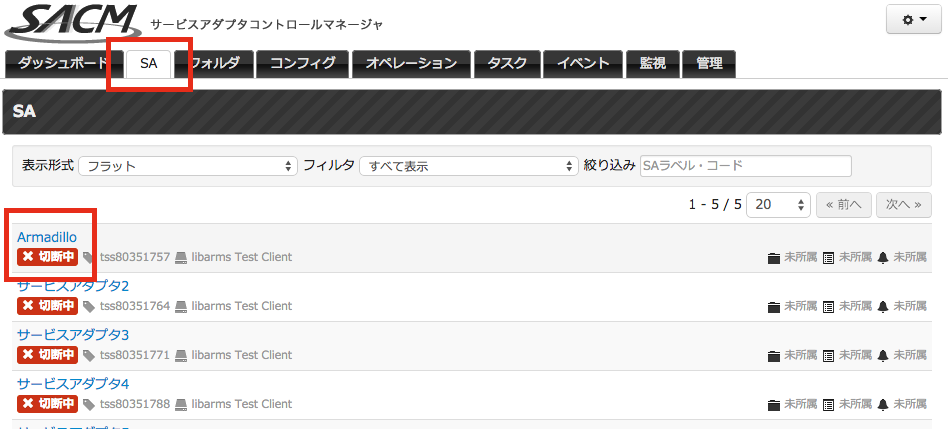This screenshot has height=429, width=948.
Task: Open the gear settings menu
Action: click(914, 19)
